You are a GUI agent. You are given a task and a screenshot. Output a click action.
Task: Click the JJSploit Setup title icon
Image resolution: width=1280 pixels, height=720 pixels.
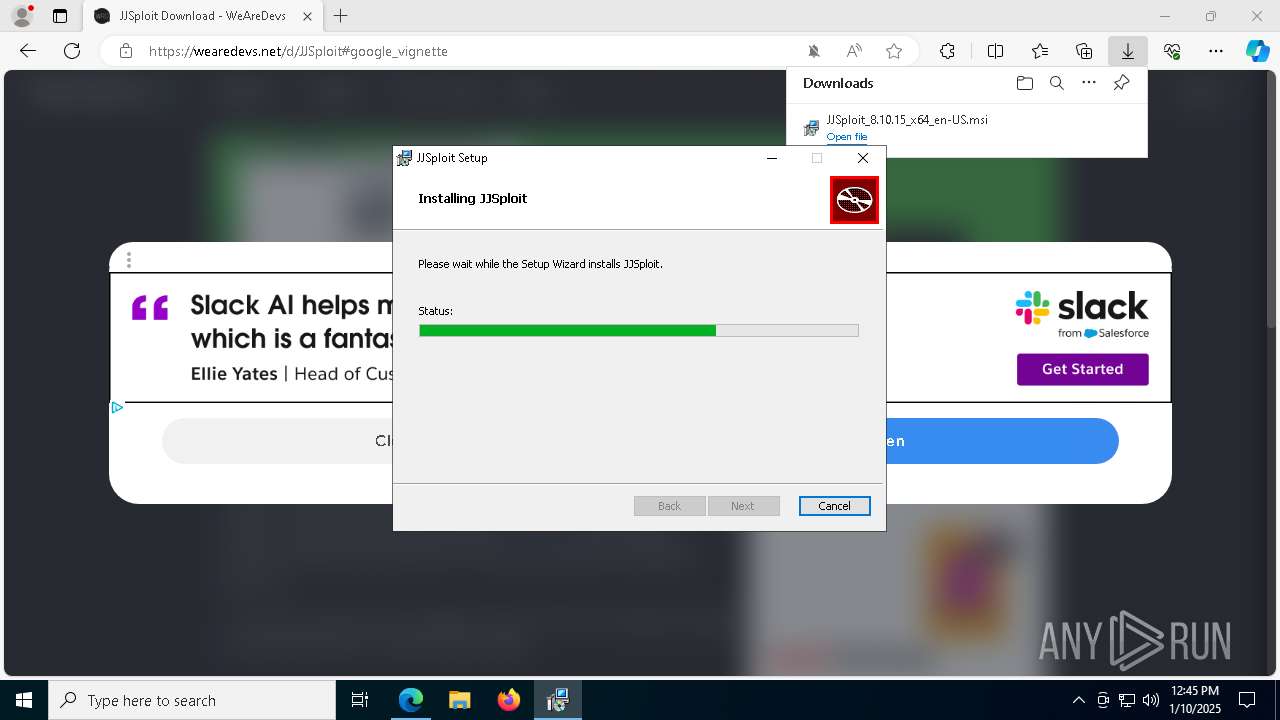(x=404, y=158)
